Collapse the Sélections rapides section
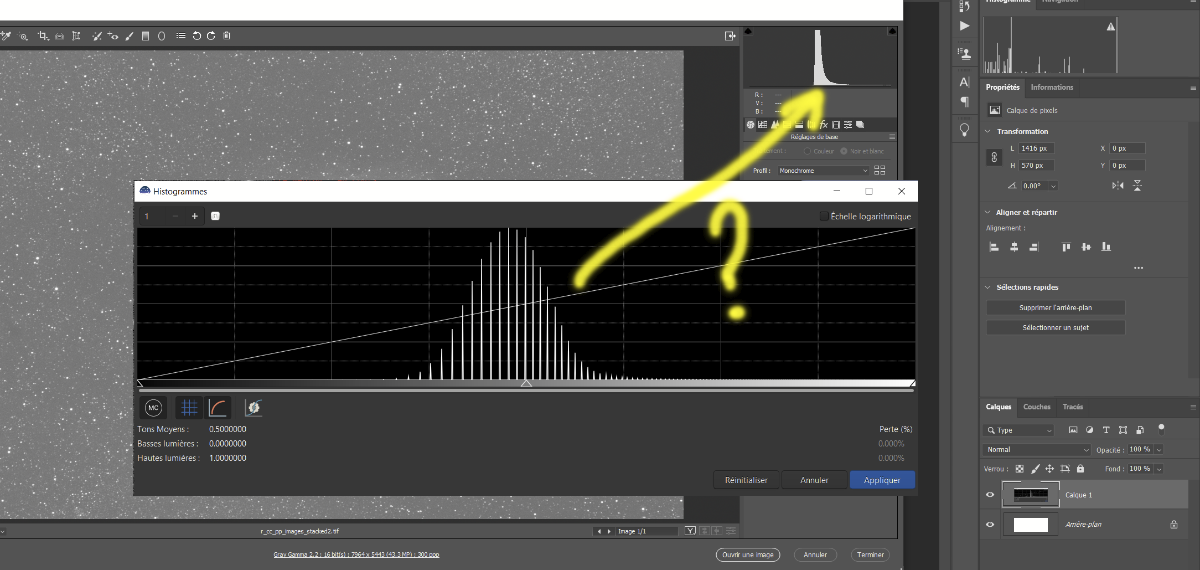Image resolution: width=1200 pixels, height=570 pixels. click(x=988, y=287)
